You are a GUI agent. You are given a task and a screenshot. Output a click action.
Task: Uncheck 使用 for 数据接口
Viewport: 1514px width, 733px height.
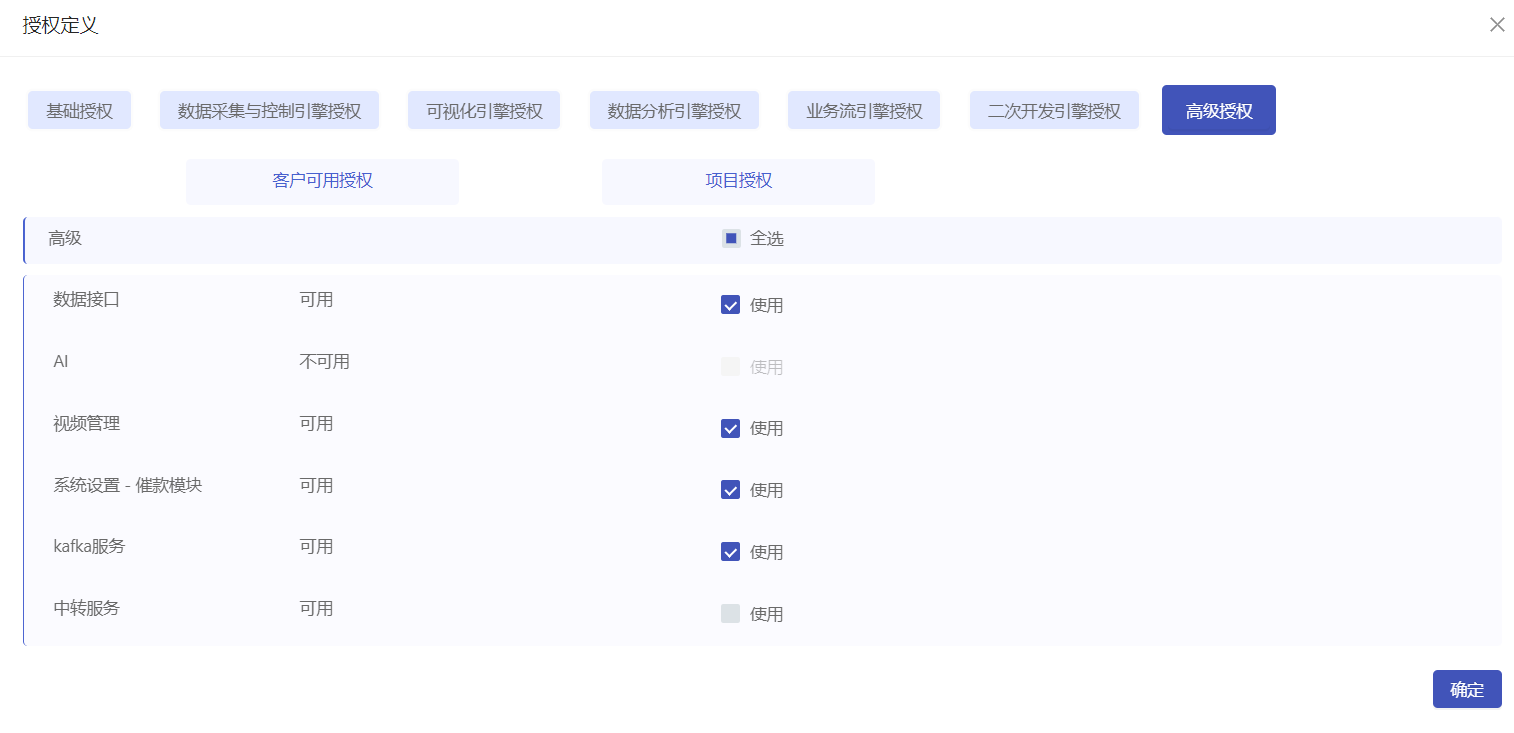click(730, 305)
